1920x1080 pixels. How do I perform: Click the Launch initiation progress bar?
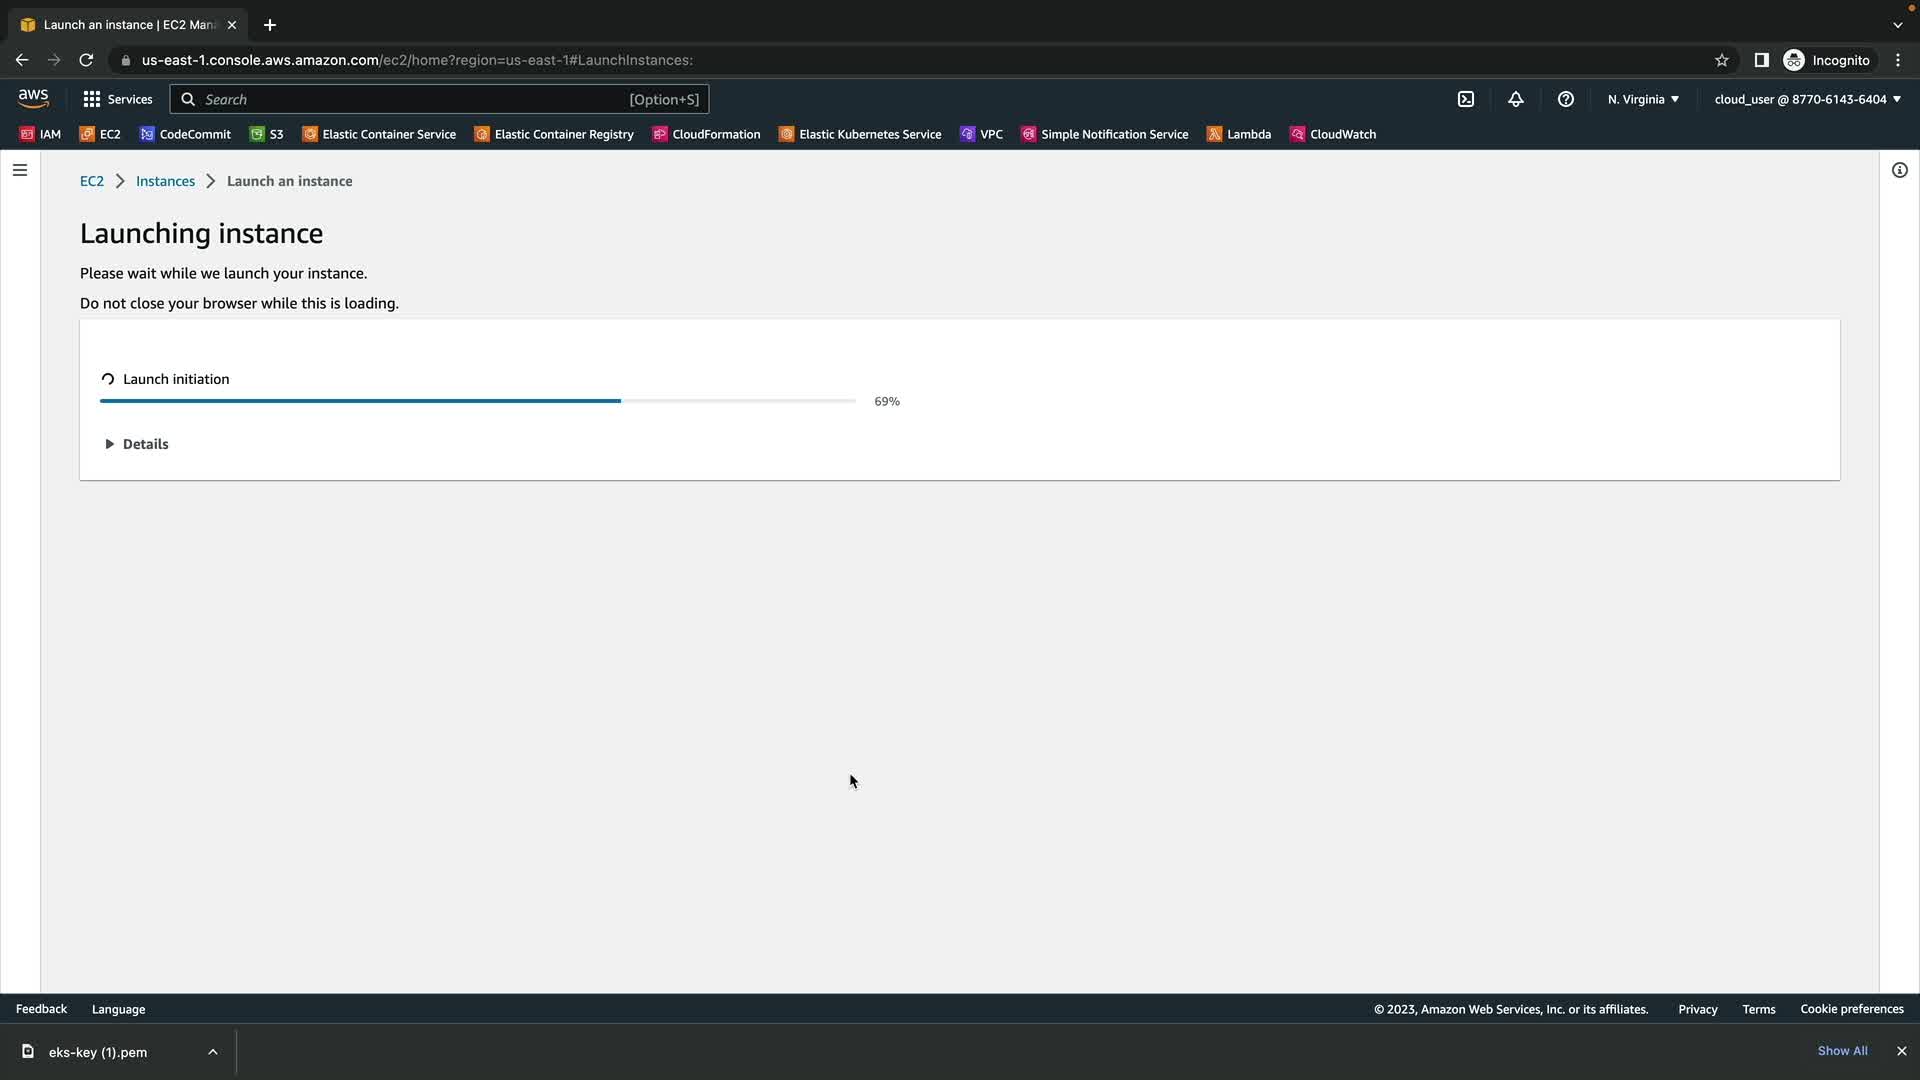(x=477, y=401)
